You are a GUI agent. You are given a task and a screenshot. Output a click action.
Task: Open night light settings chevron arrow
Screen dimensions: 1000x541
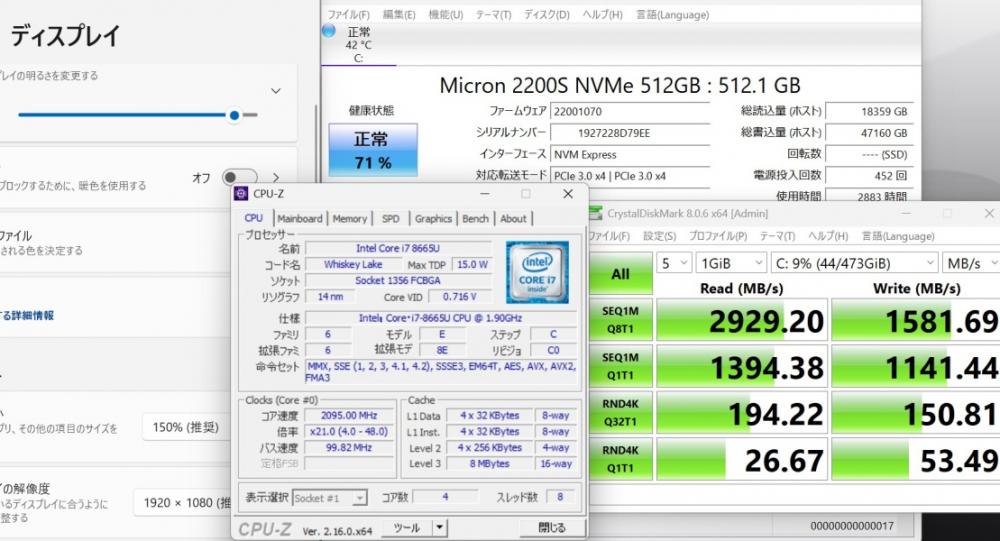point(276,177)
